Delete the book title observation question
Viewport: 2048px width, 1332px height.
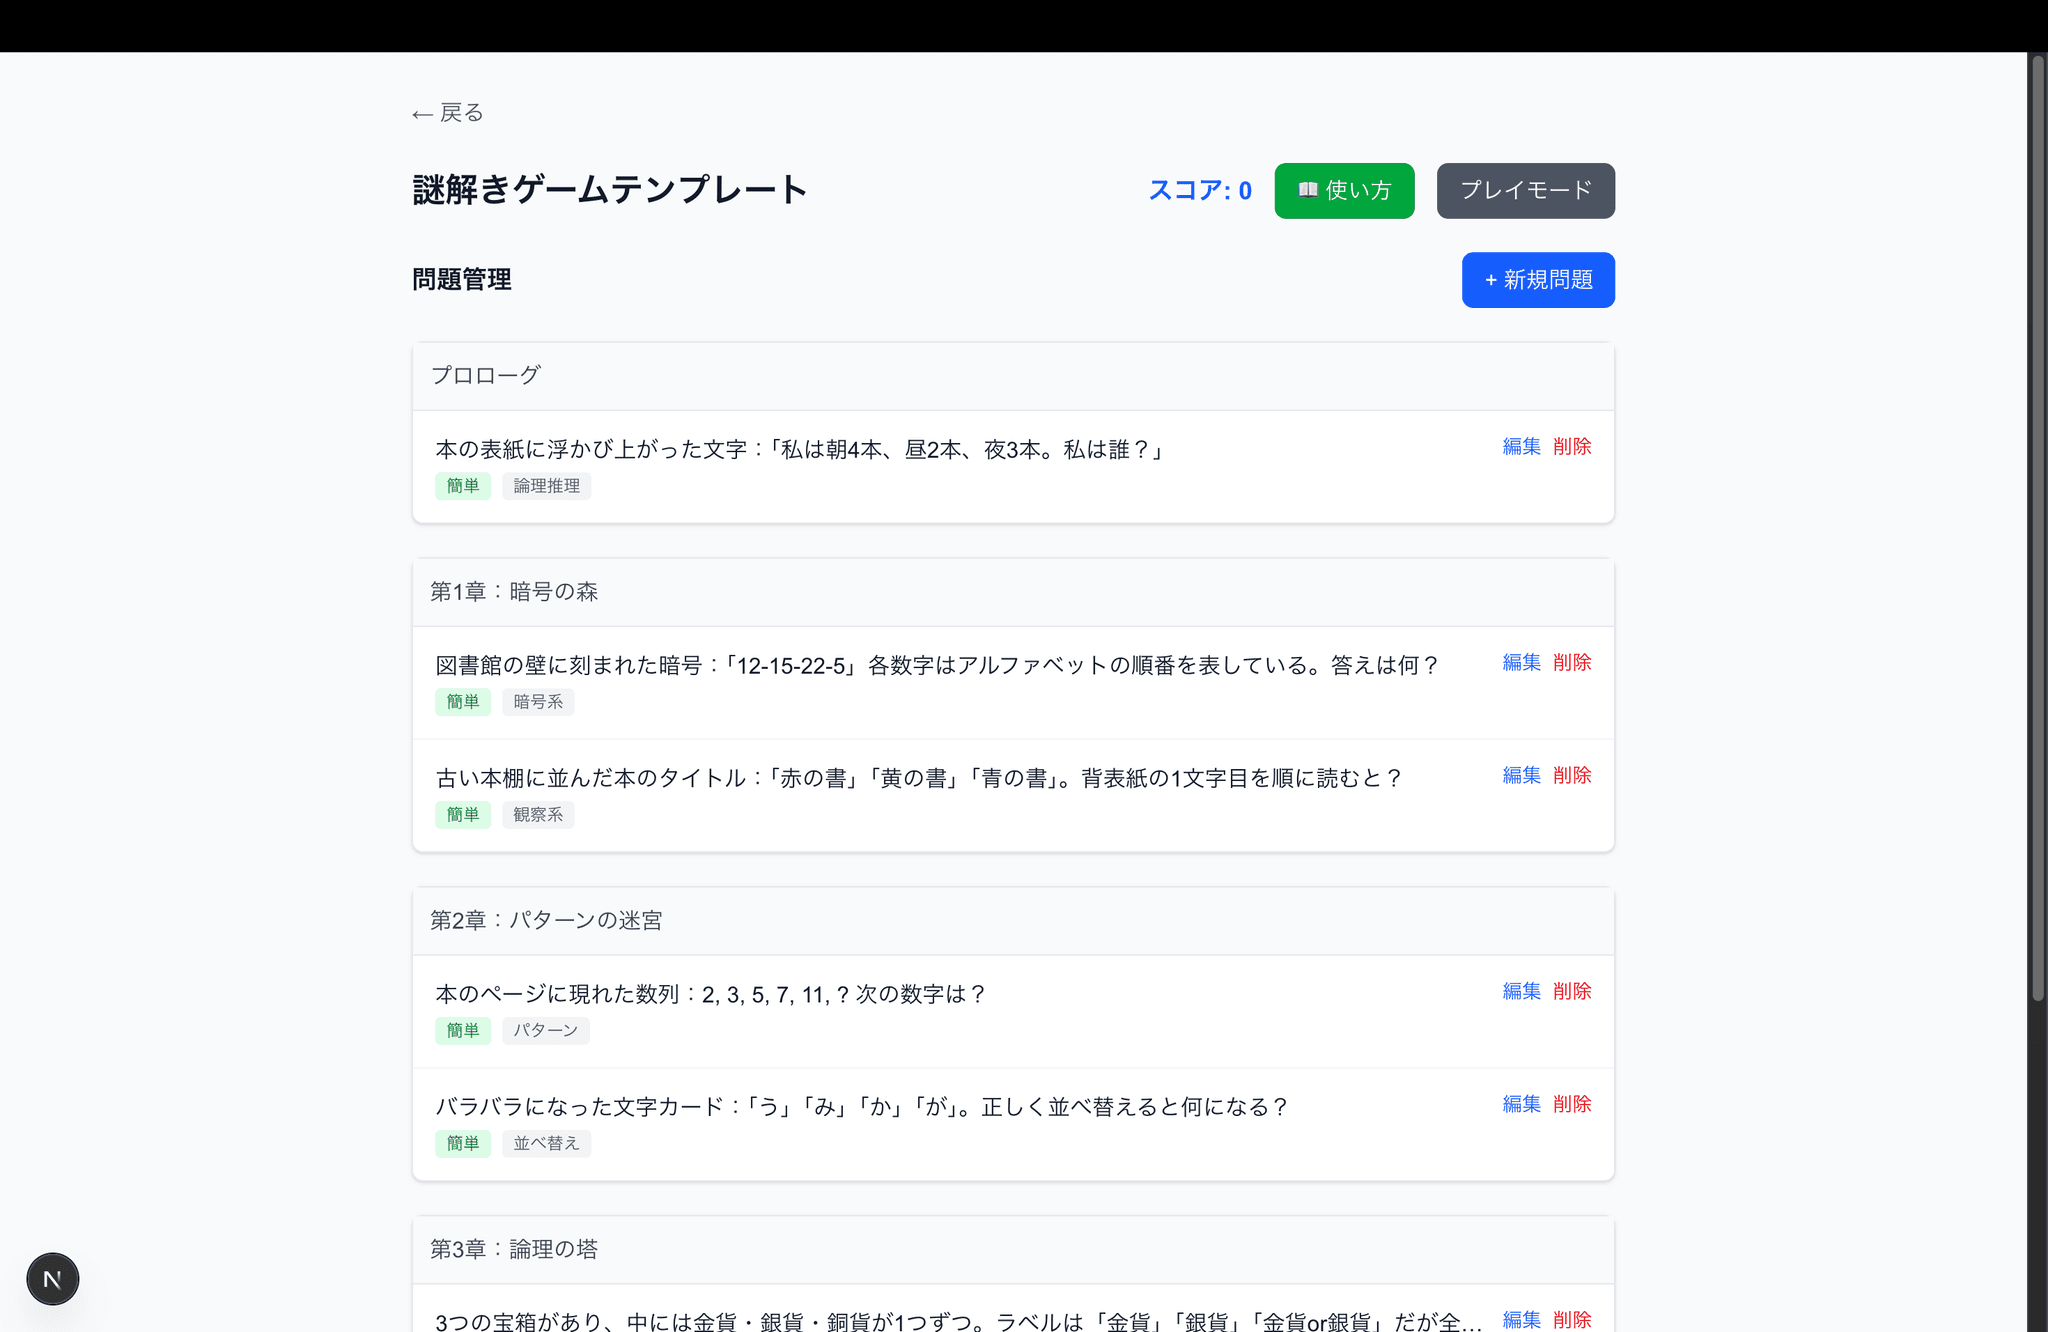(1571, 775)
